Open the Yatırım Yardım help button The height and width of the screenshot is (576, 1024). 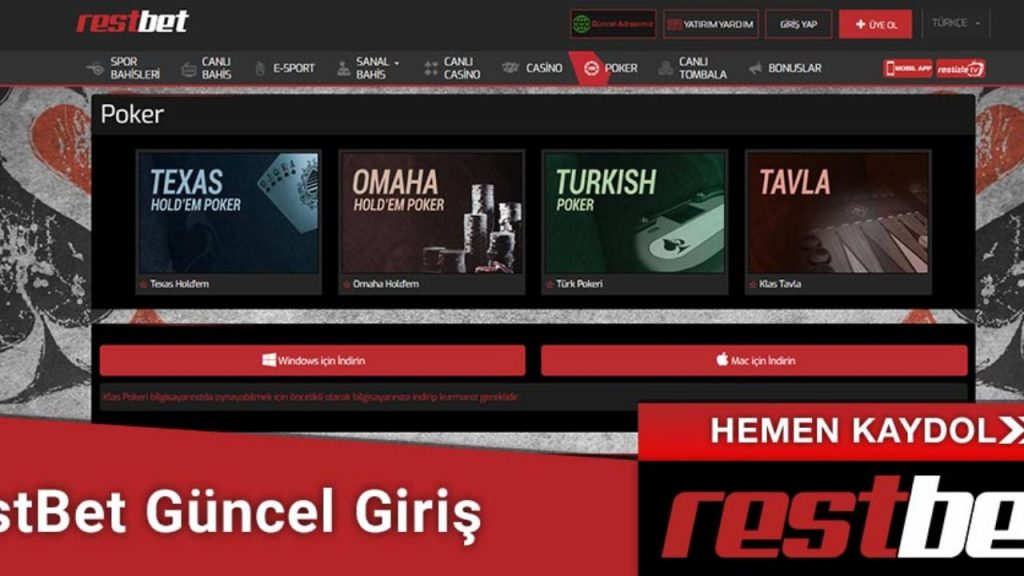(x=711, y=24)
